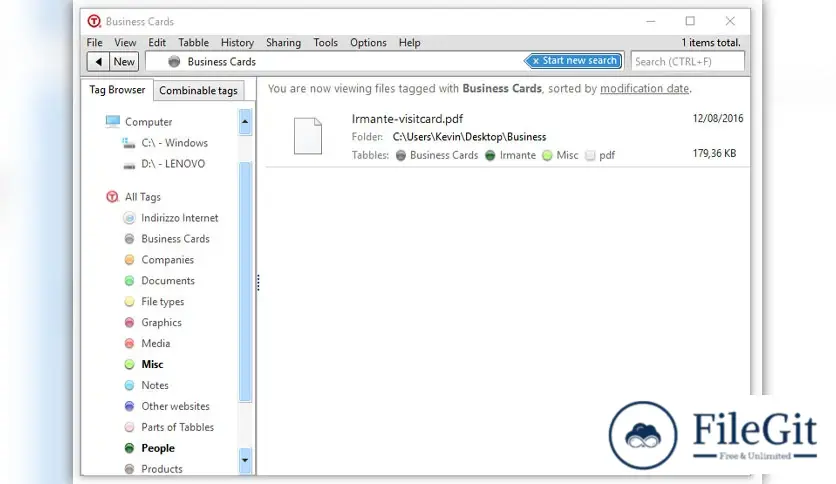
Task: Click the scroll up arrow in tag tree
Action: (245, 122)
